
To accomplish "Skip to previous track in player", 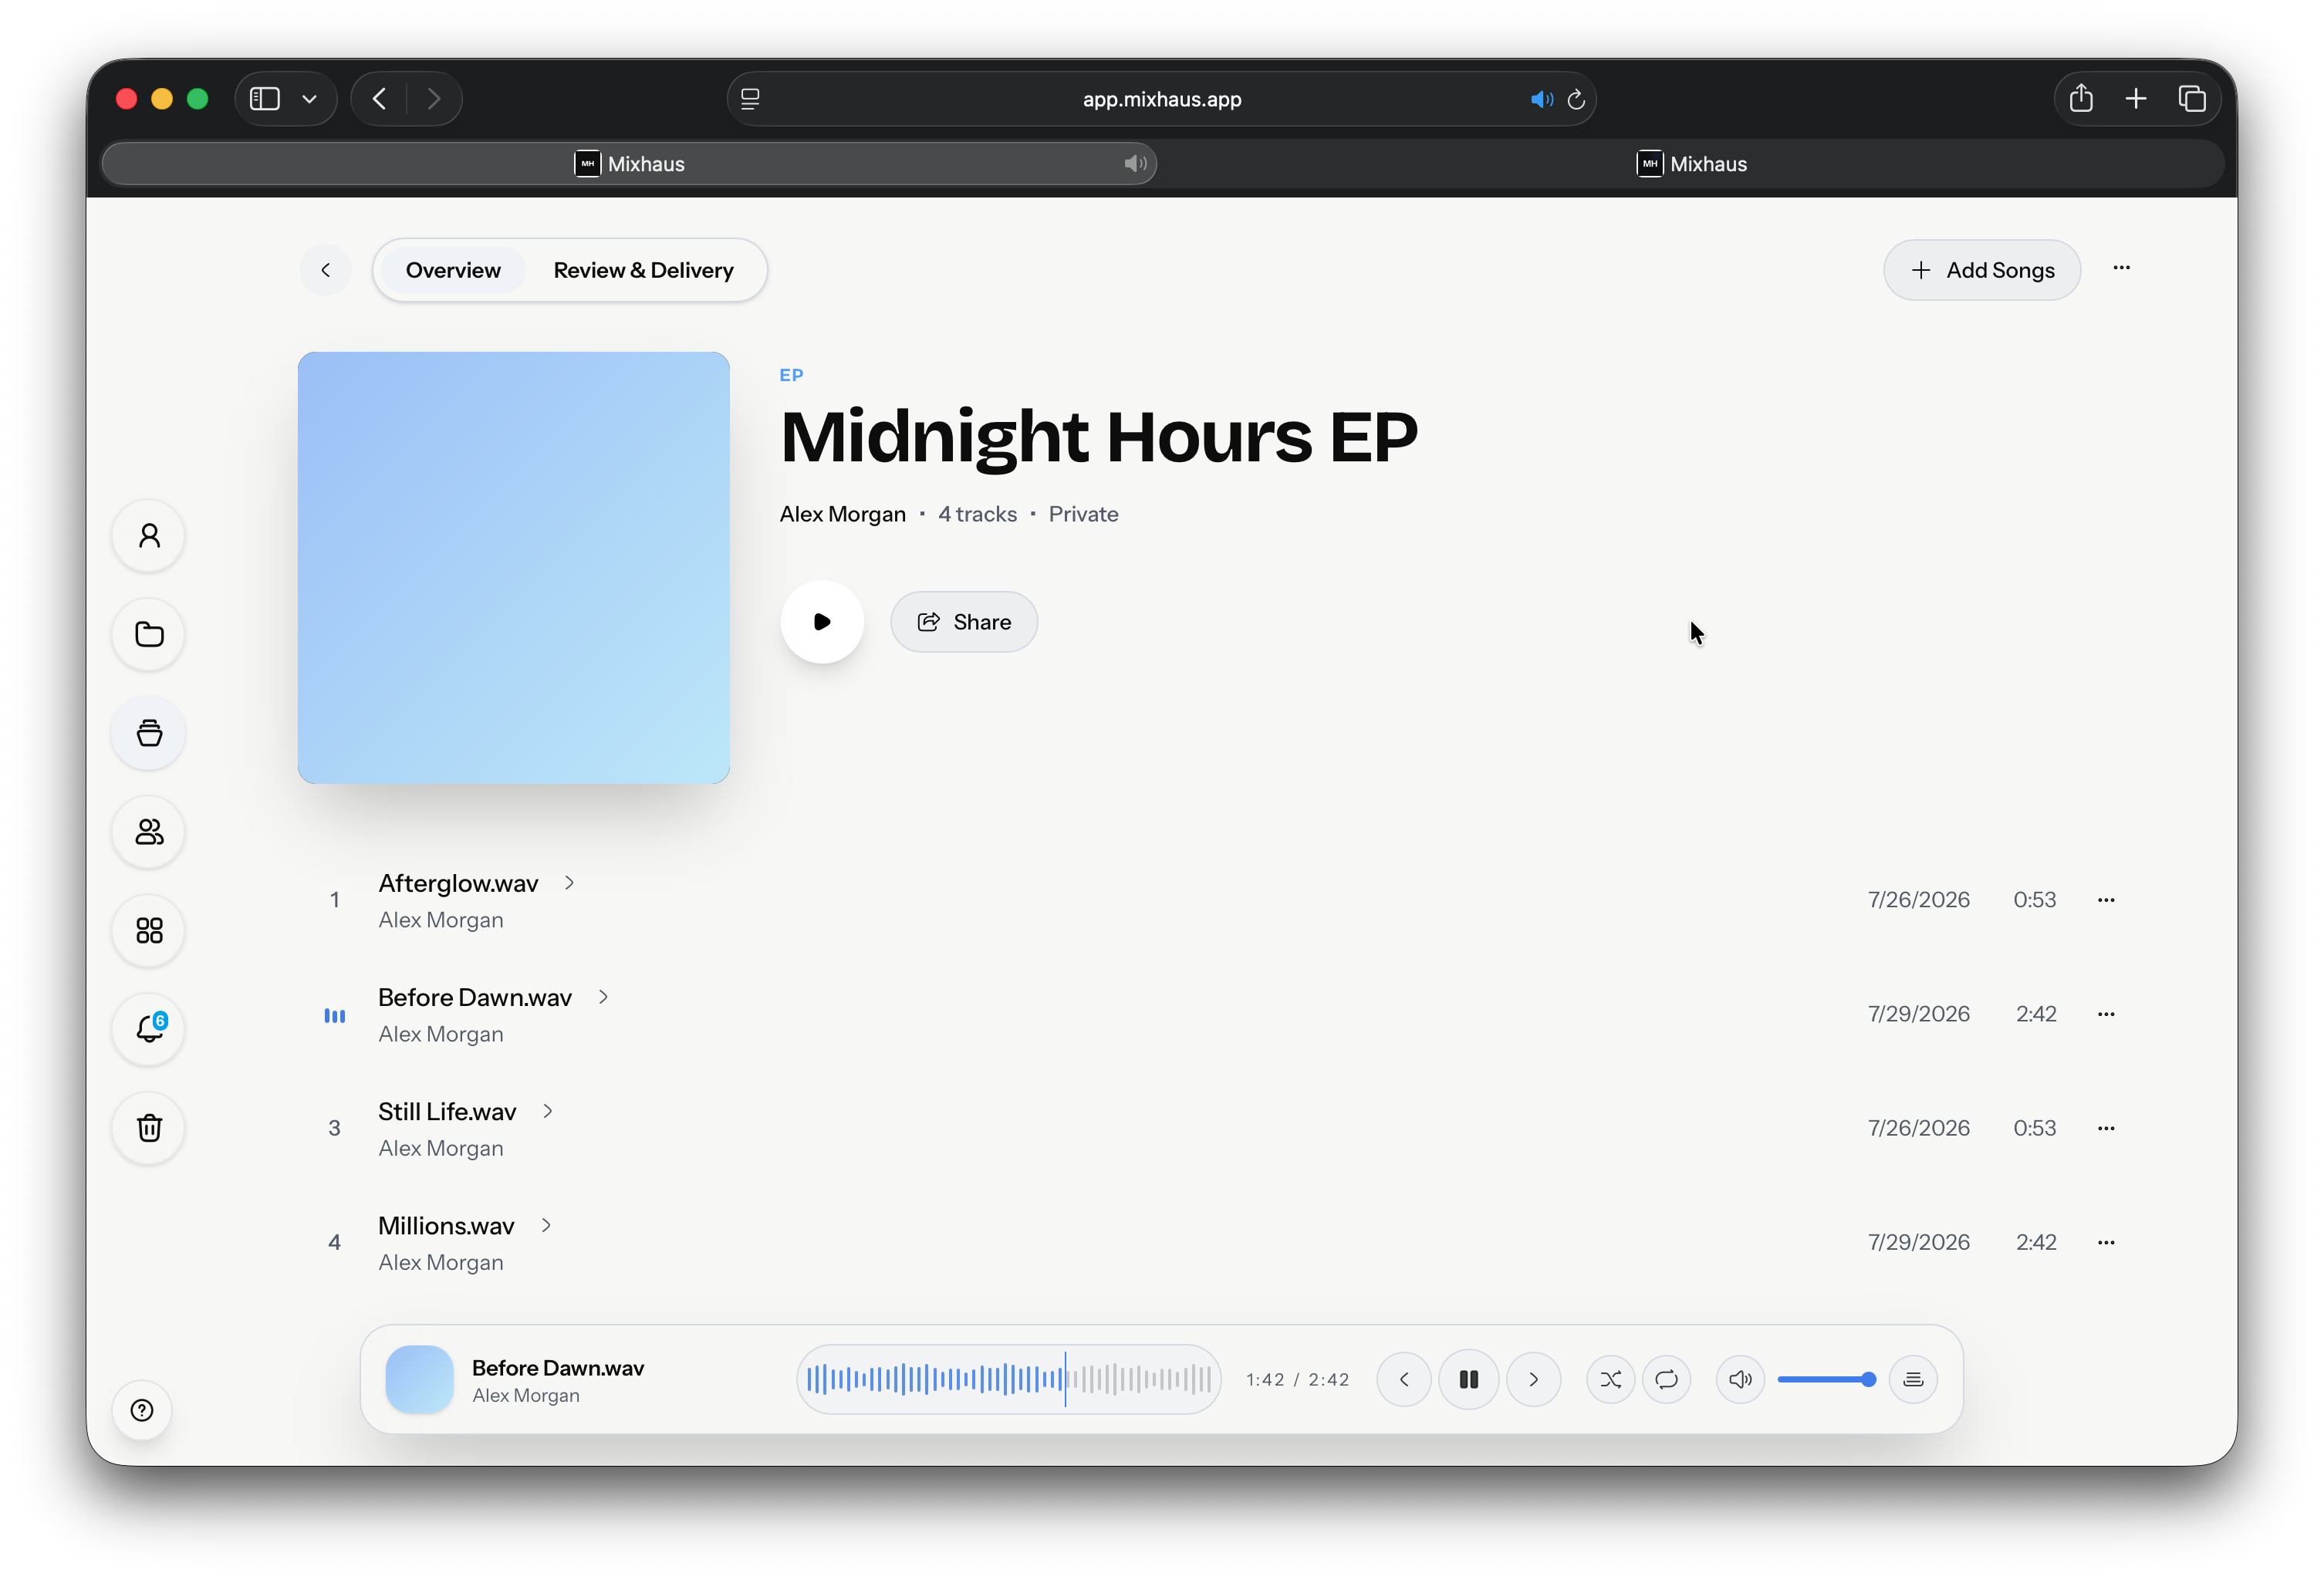I will 1404,1380.
